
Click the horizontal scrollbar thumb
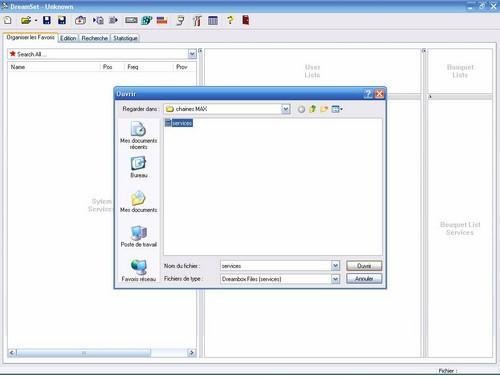point(84,353)
